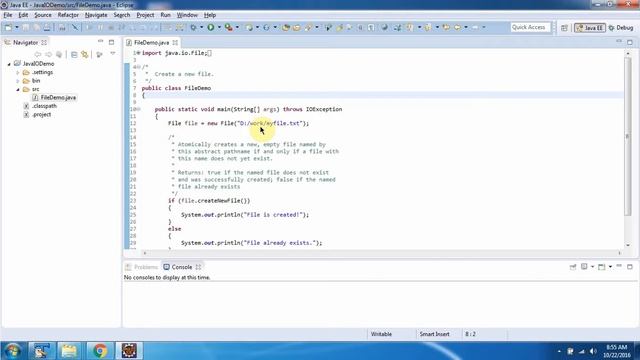Toggle Show Whitespace Characters
The image size is (640, 360).
(371, 27)
